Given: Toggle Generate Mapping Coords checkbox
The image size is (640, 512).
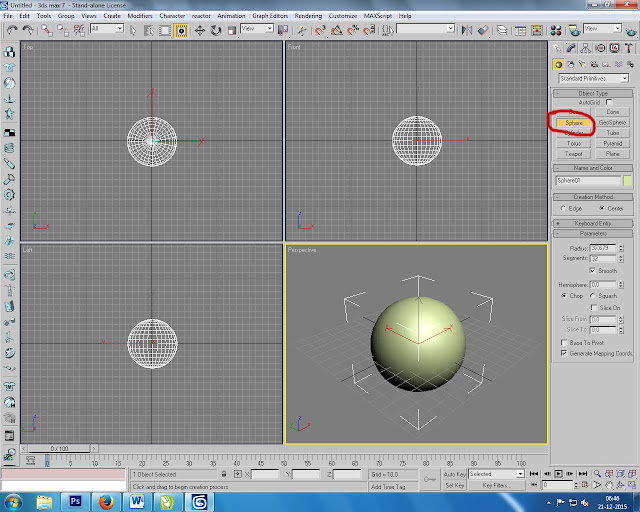Looking at the screenshot, I should click(x=564, y=353).
